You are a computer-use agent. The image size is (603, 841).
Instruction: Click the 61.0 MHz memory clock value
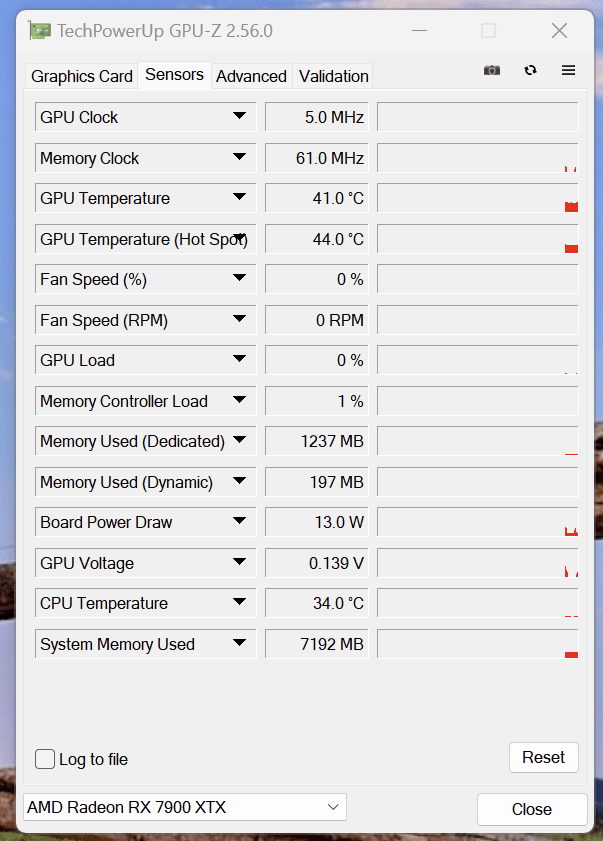coord(317,158)
